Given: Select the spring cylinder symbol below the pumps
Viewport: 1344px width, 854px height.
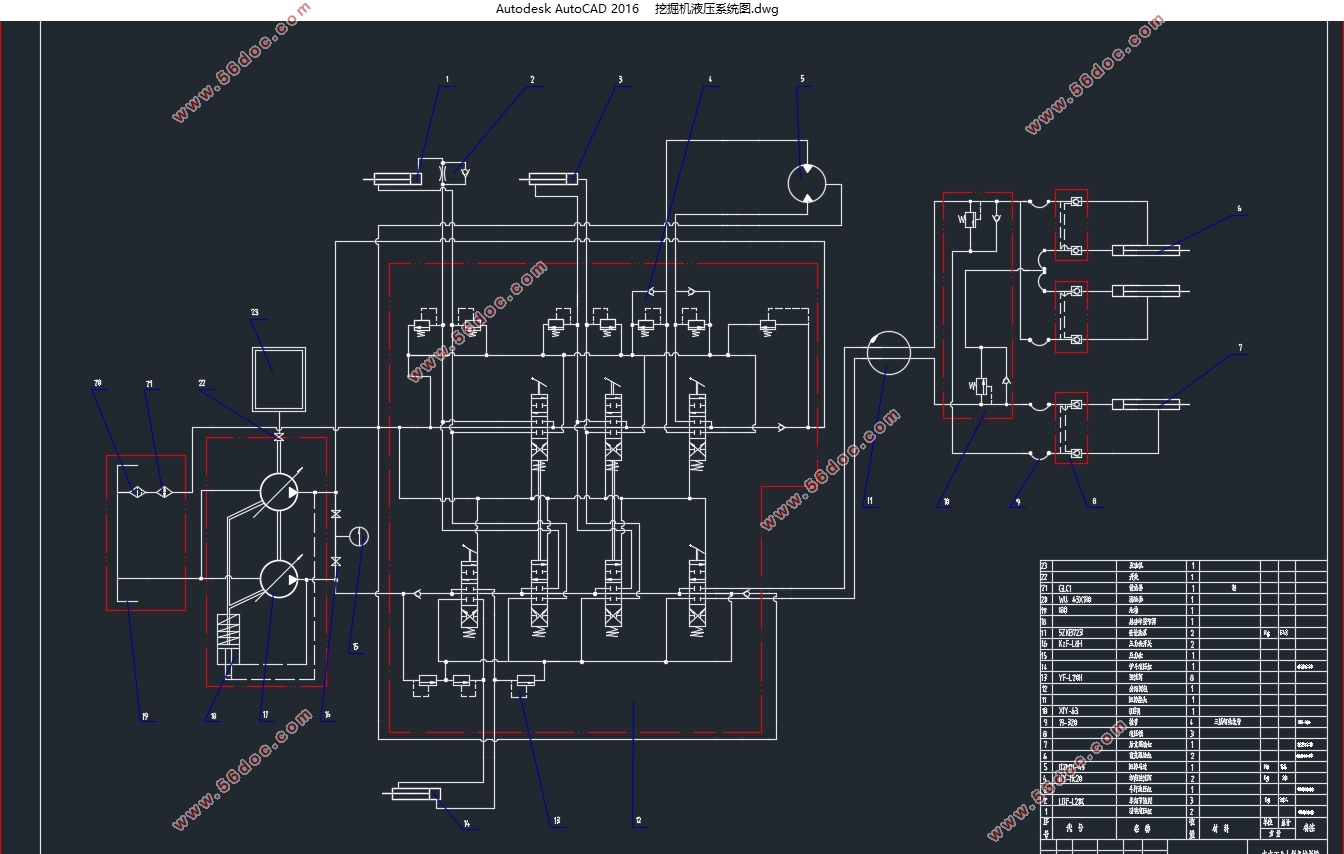Looking at the screenshot, I should (x=229, y=635).
